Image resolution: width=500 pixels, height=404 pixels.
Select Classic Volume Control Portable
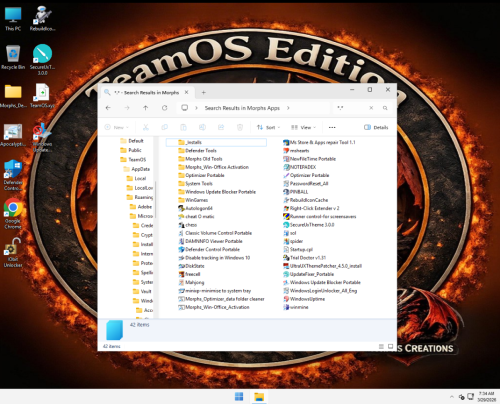point(215,233)
